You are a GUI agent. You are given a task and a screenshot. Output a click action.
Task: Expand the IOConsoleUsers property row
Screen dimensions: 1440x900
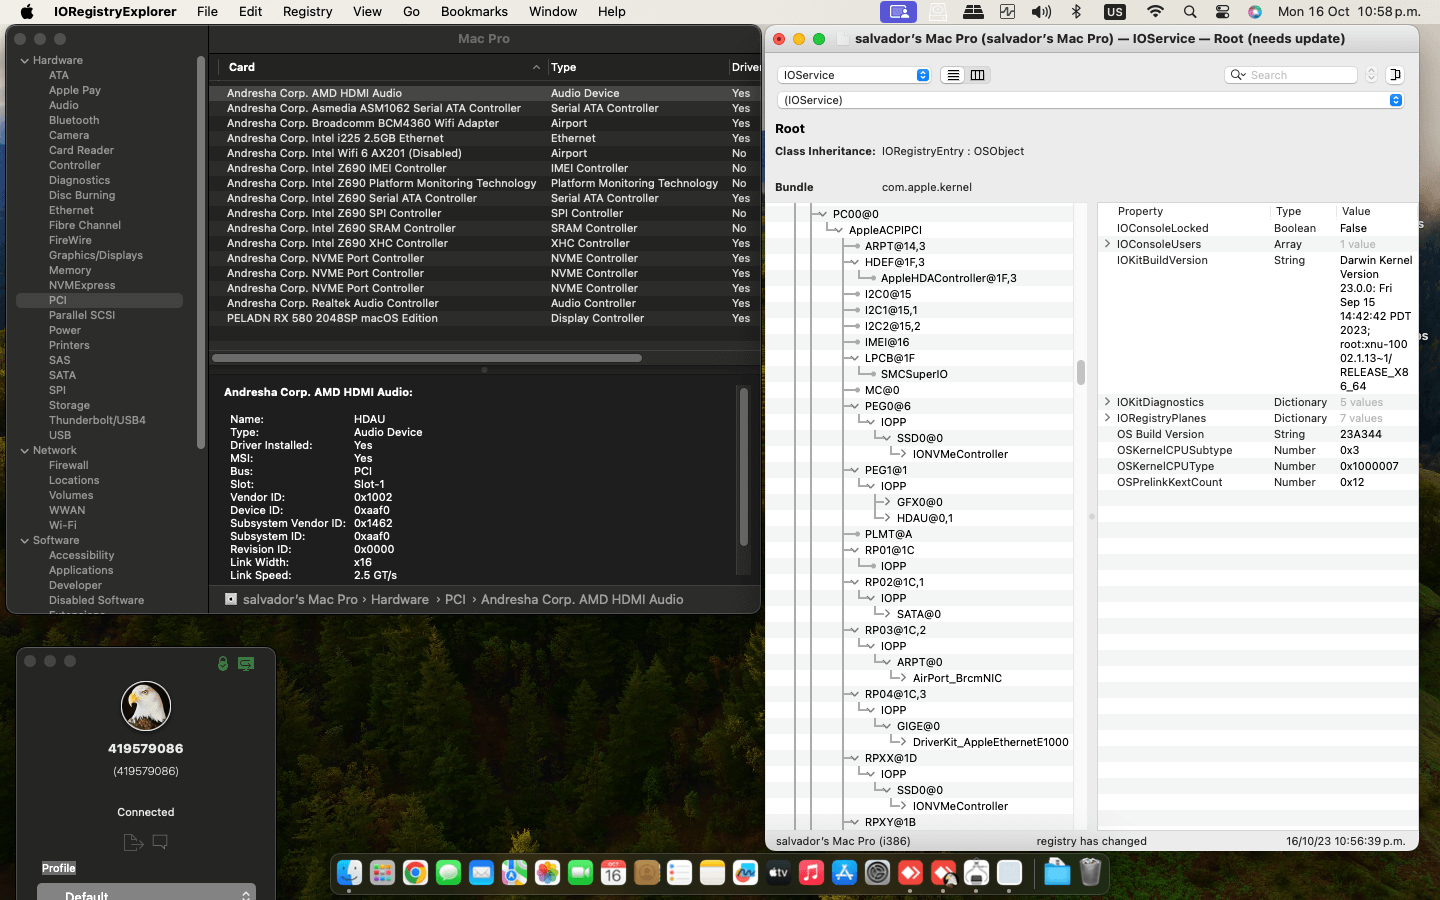coord(1107,244)
